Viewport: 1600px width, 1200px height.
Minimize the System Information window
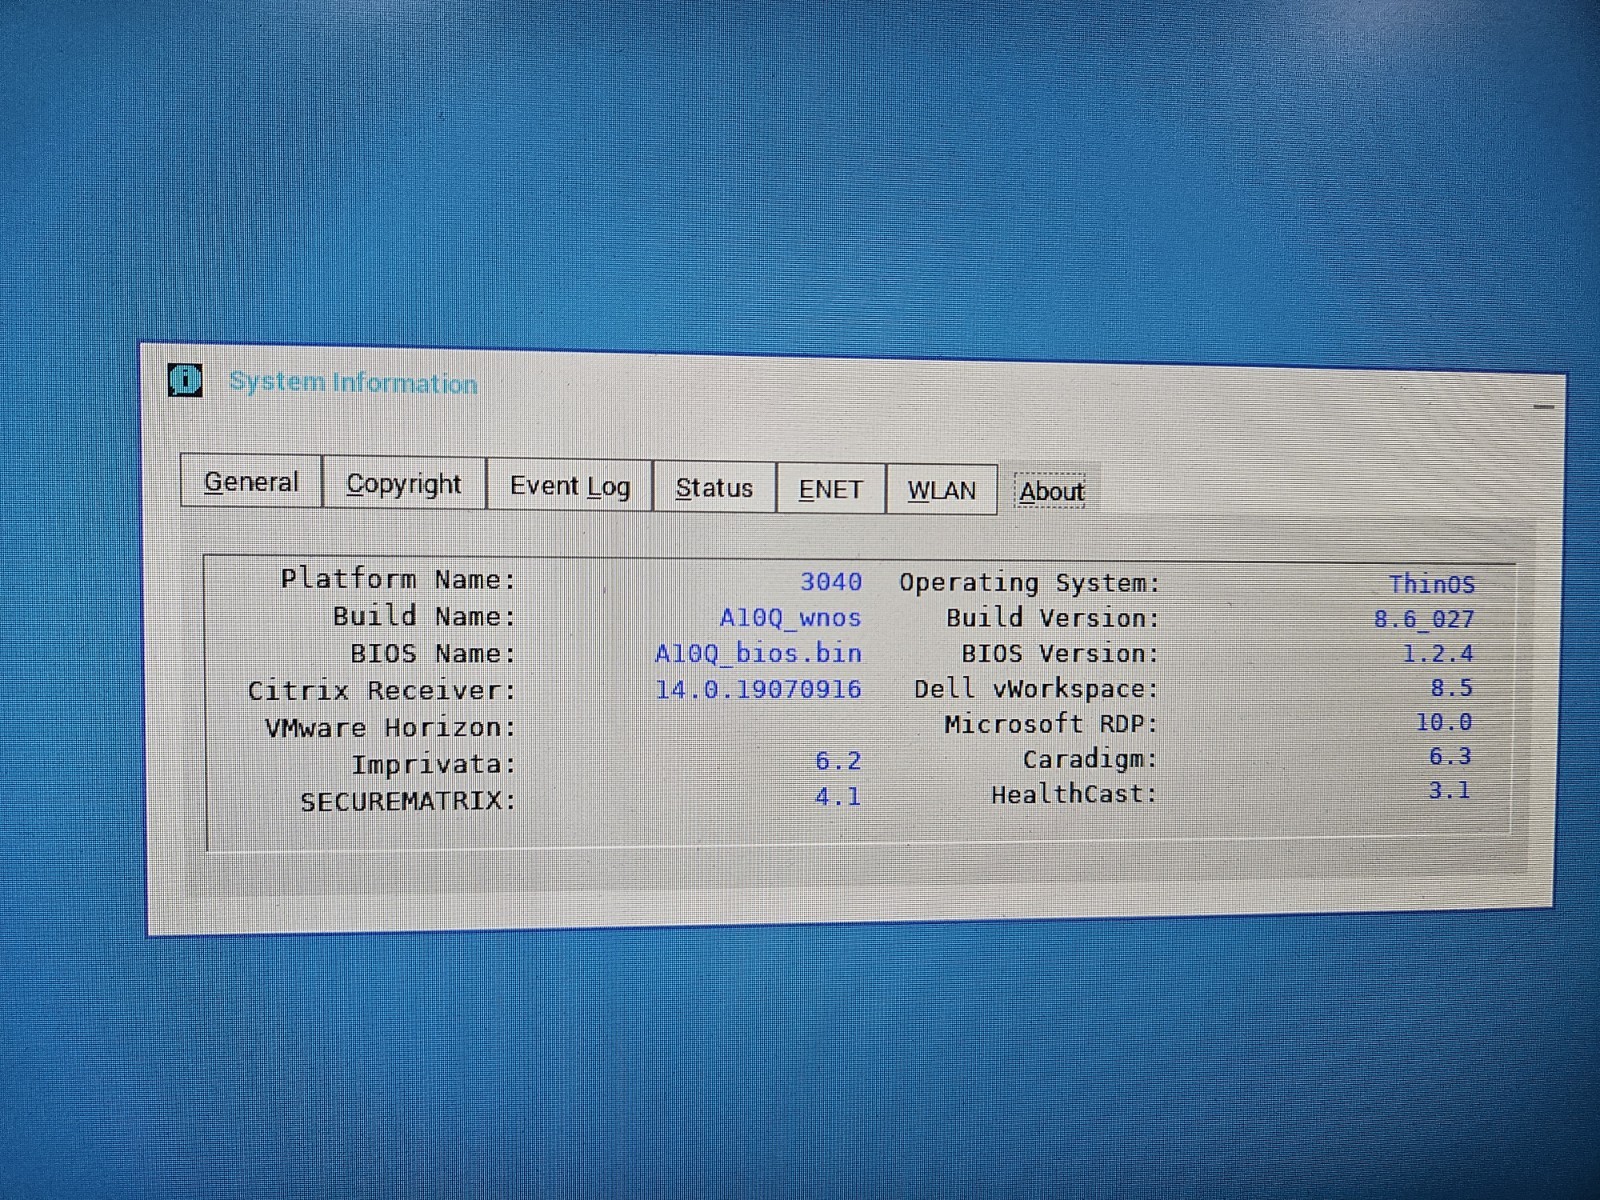[x=1543, y=407]
